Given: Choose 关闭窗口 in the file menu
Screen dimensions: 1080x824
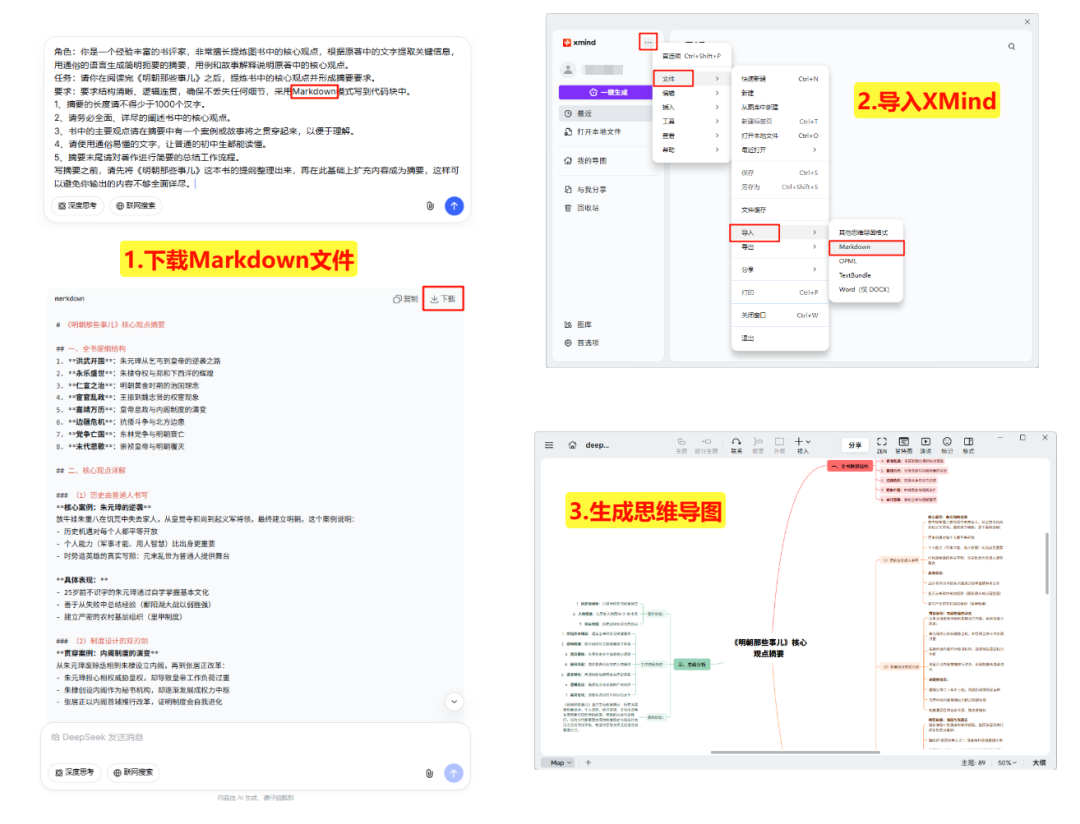Looking at the screenshot, I should [x=780, y=316].
